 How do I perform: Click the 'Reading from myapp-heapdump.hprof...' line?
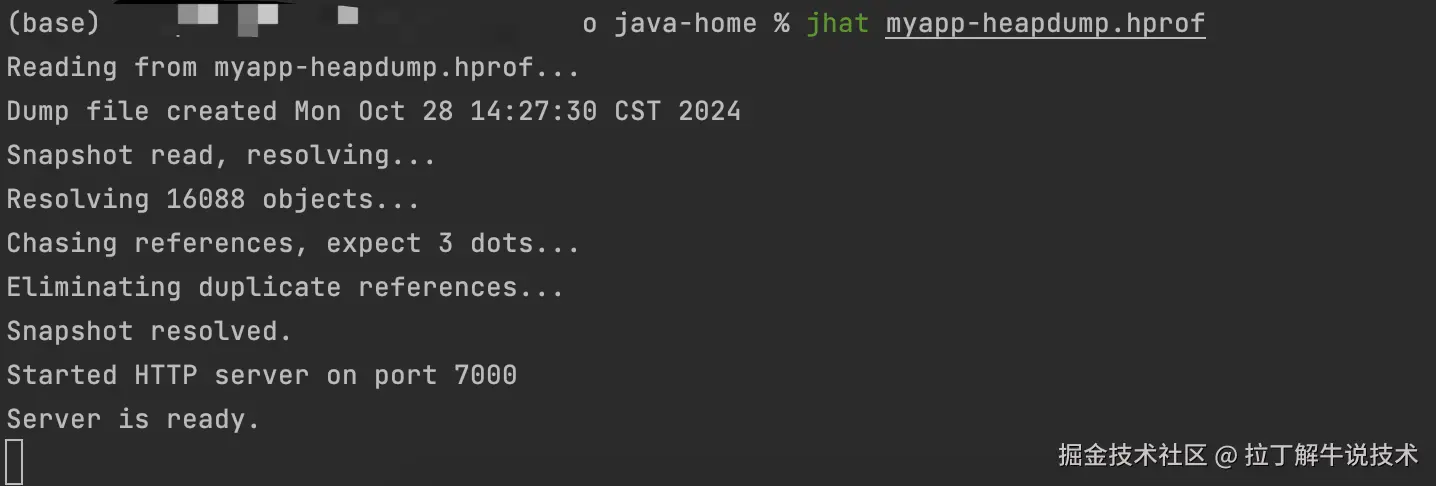[292, 67]
